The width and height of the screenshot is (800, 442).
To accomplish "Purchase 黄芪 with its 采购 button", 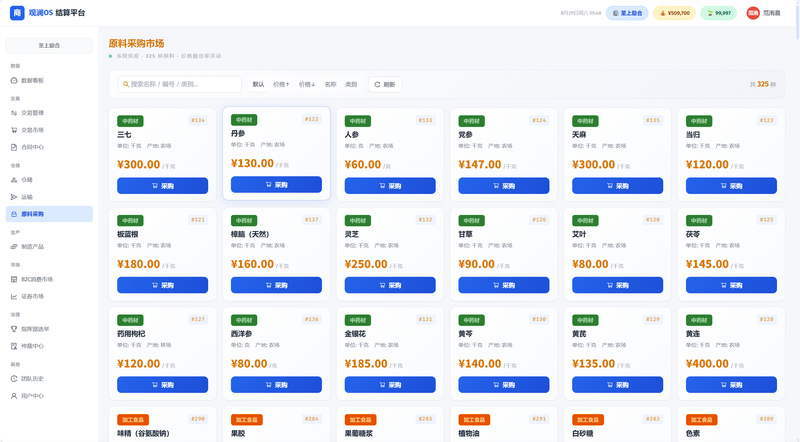I will (618, 385).
